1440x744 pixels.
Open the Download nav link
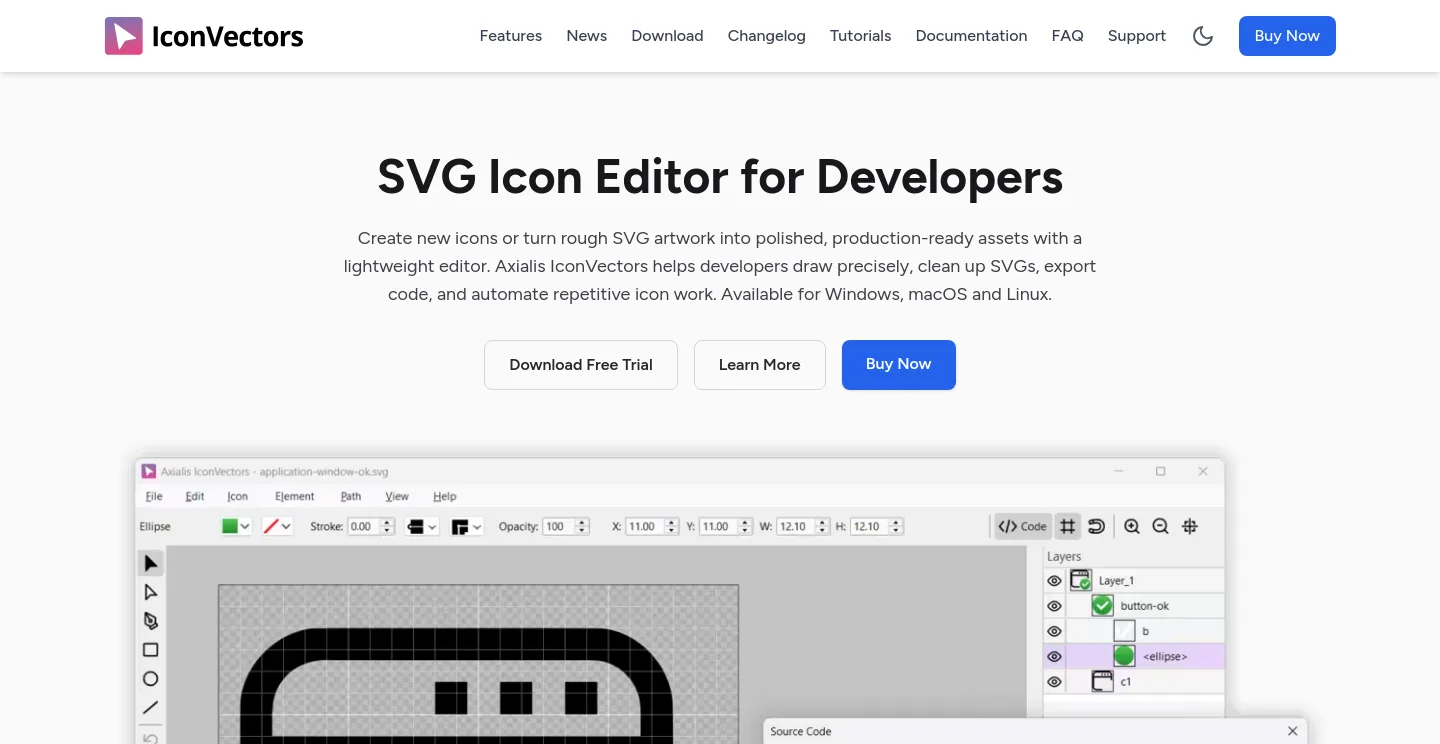coord(668,36)
